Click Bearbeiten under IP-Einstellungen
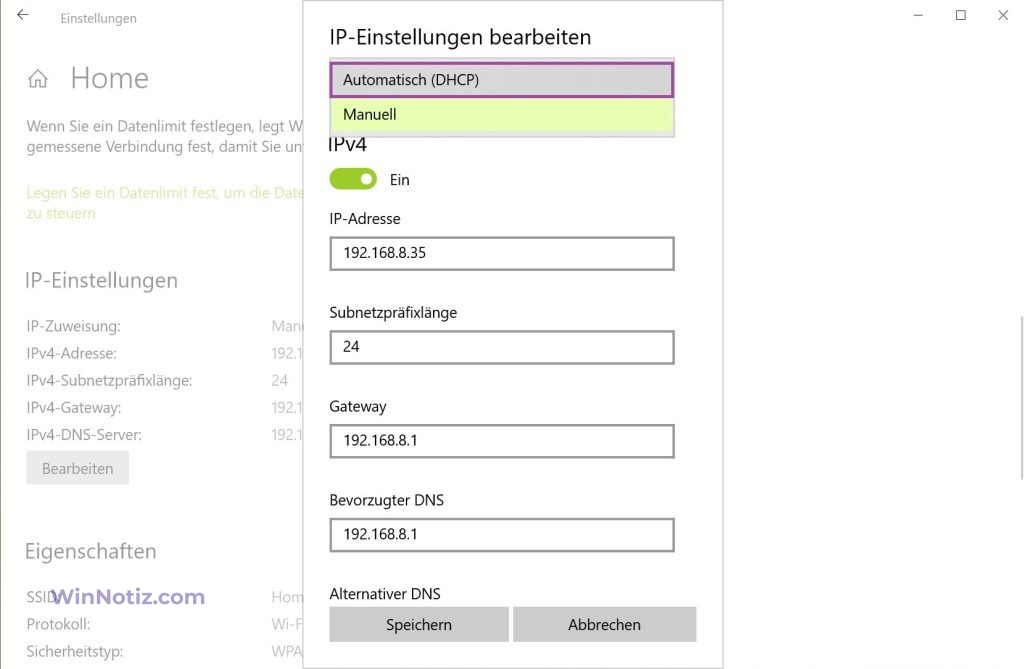Screen dimensions: 1024x669 tap(77, 467)
